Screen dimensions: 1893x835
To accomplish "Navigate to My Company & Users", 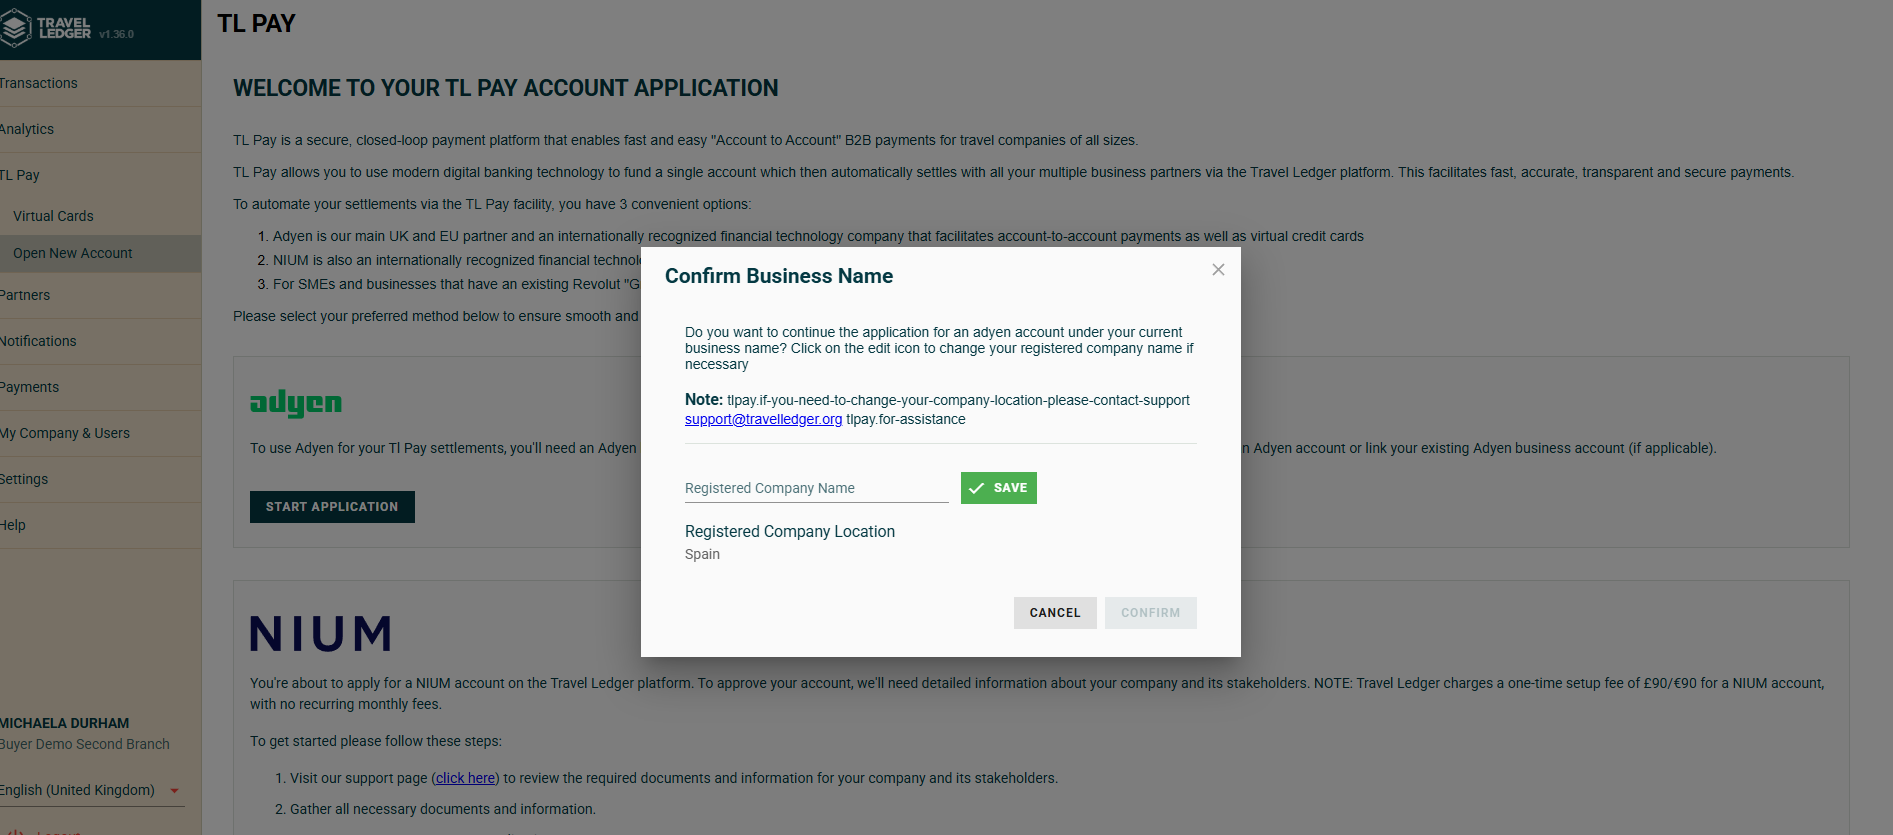I will pos(66,433).
